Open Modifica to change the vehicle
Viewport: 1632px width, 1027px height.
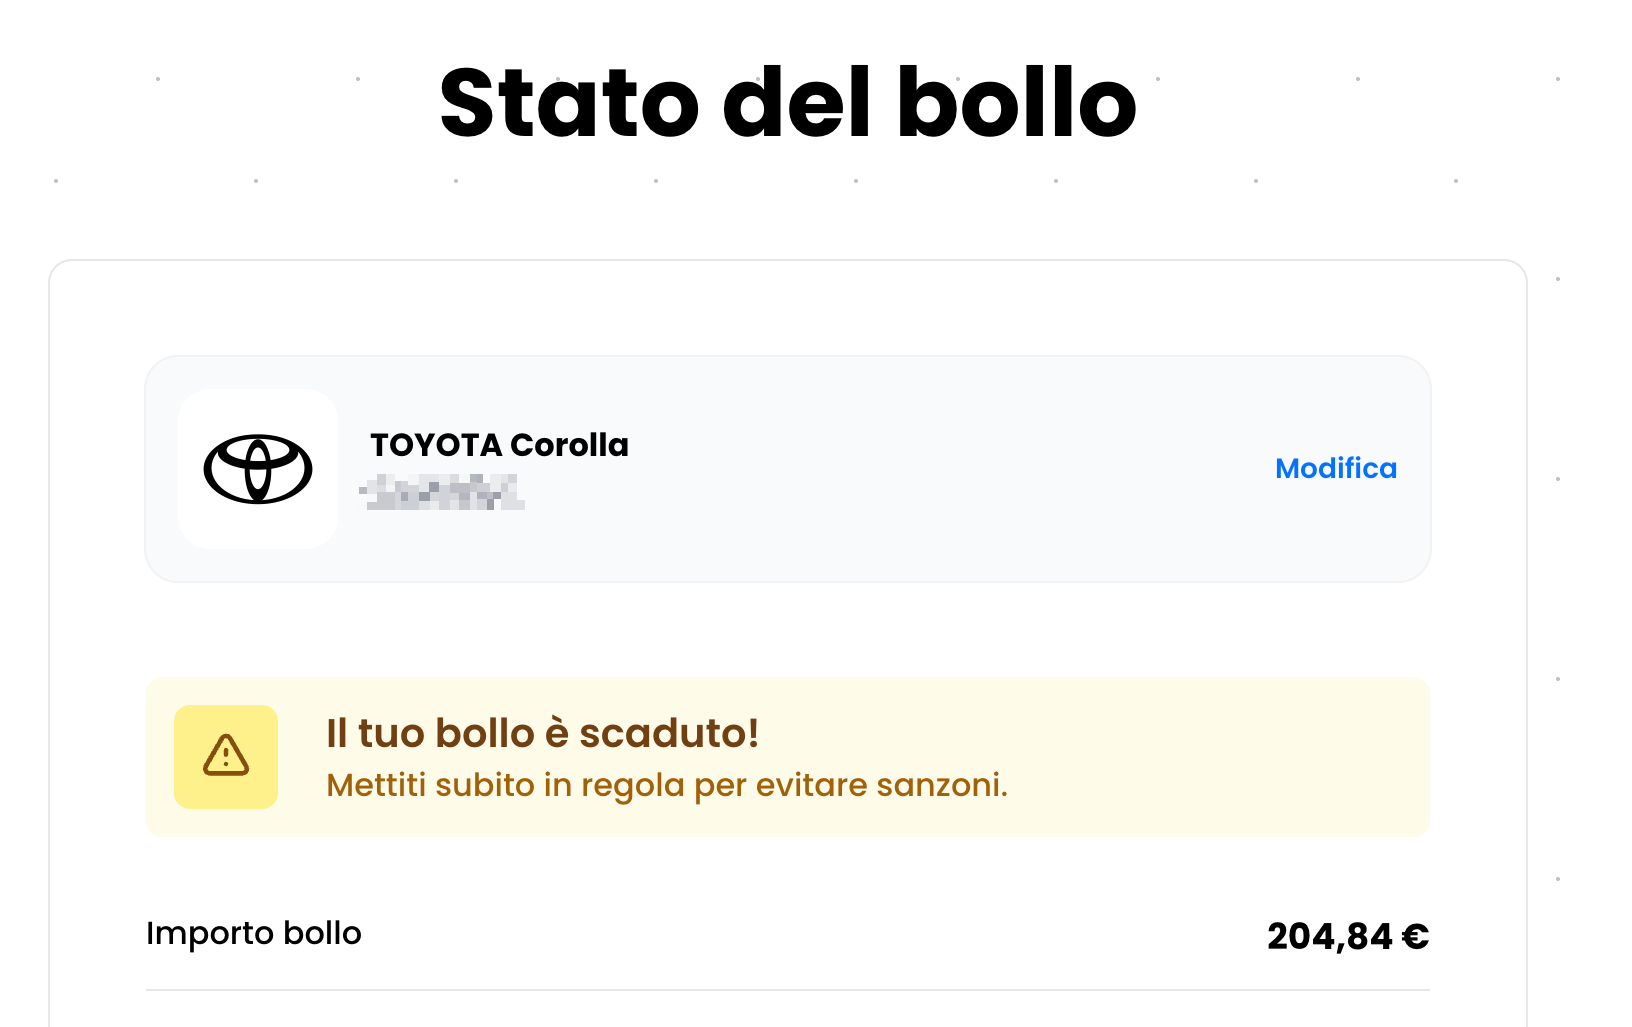coord(1336,468)
